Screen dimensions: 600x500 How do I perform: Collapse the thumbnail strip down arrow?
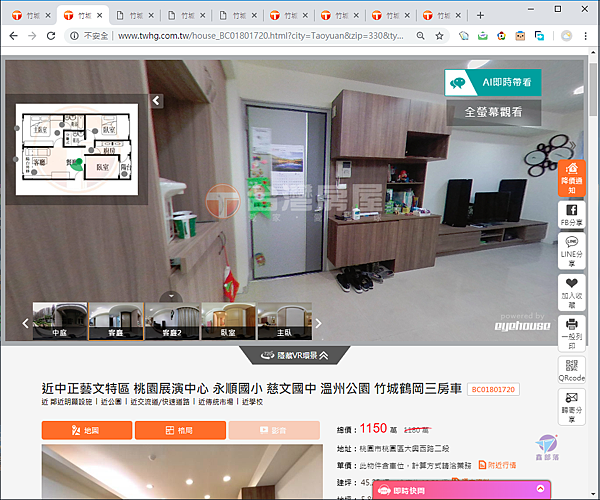pyautogui.click(x=171, y=296)
